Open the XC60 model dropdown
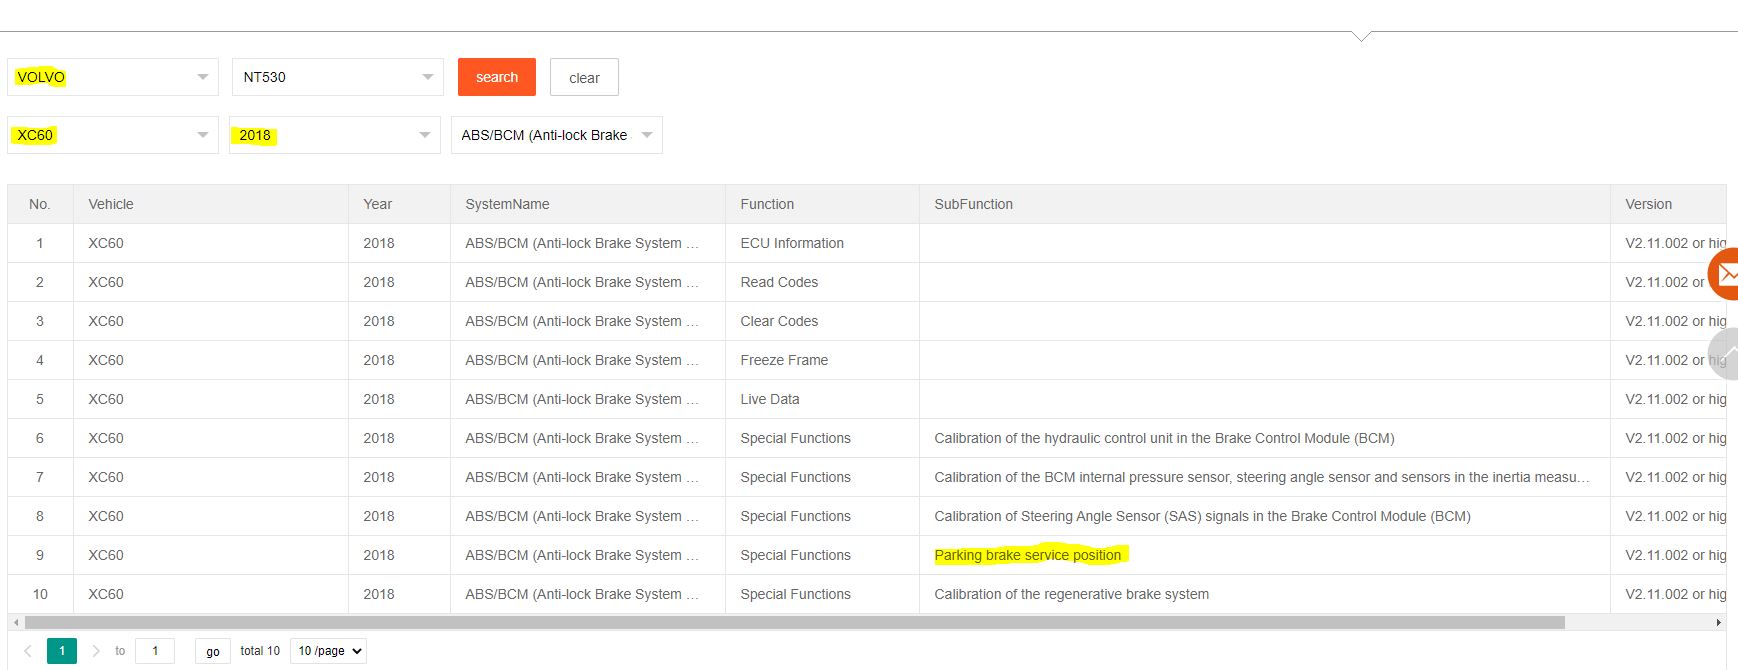This screenshot has height=670, width=1738. pyautogui.click(x=113, y=135)
